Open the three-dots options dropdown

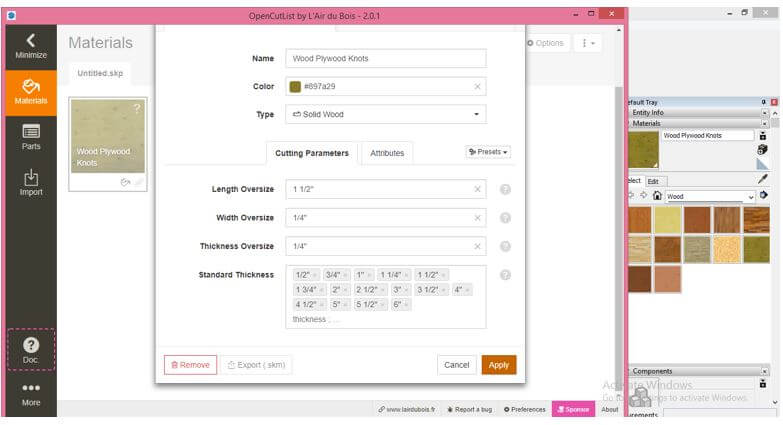pyautogui.click(x=588, y=43)
